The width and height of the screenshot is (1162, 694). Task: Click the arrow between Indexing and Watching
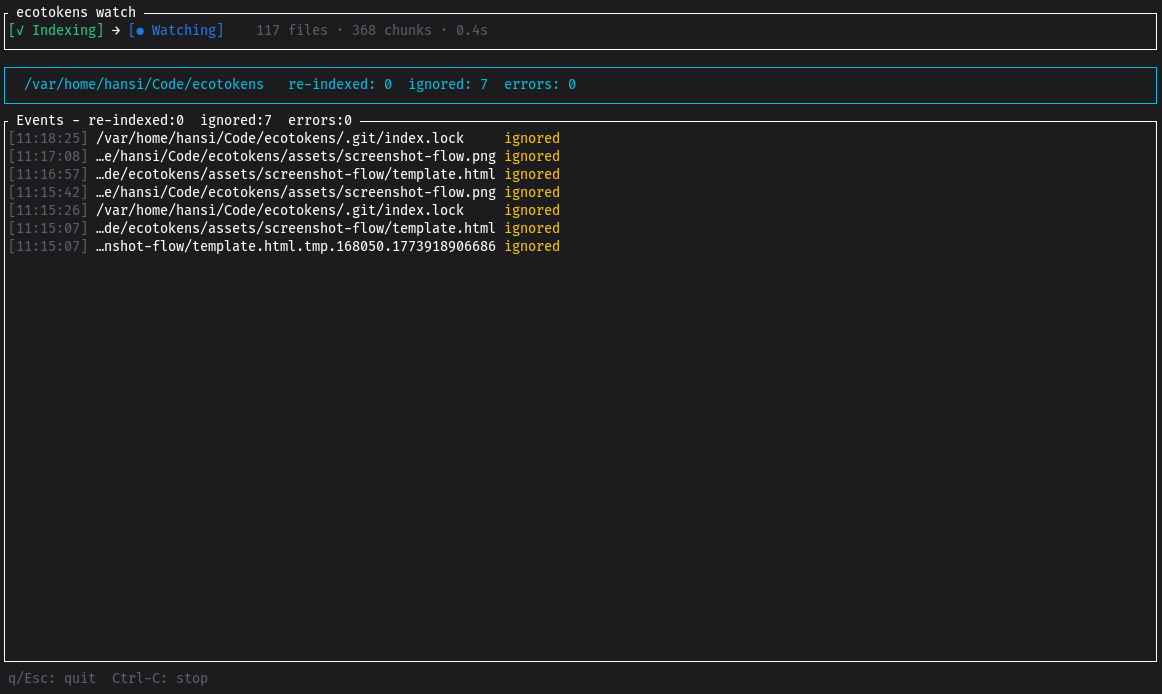(x=116, y=30)
